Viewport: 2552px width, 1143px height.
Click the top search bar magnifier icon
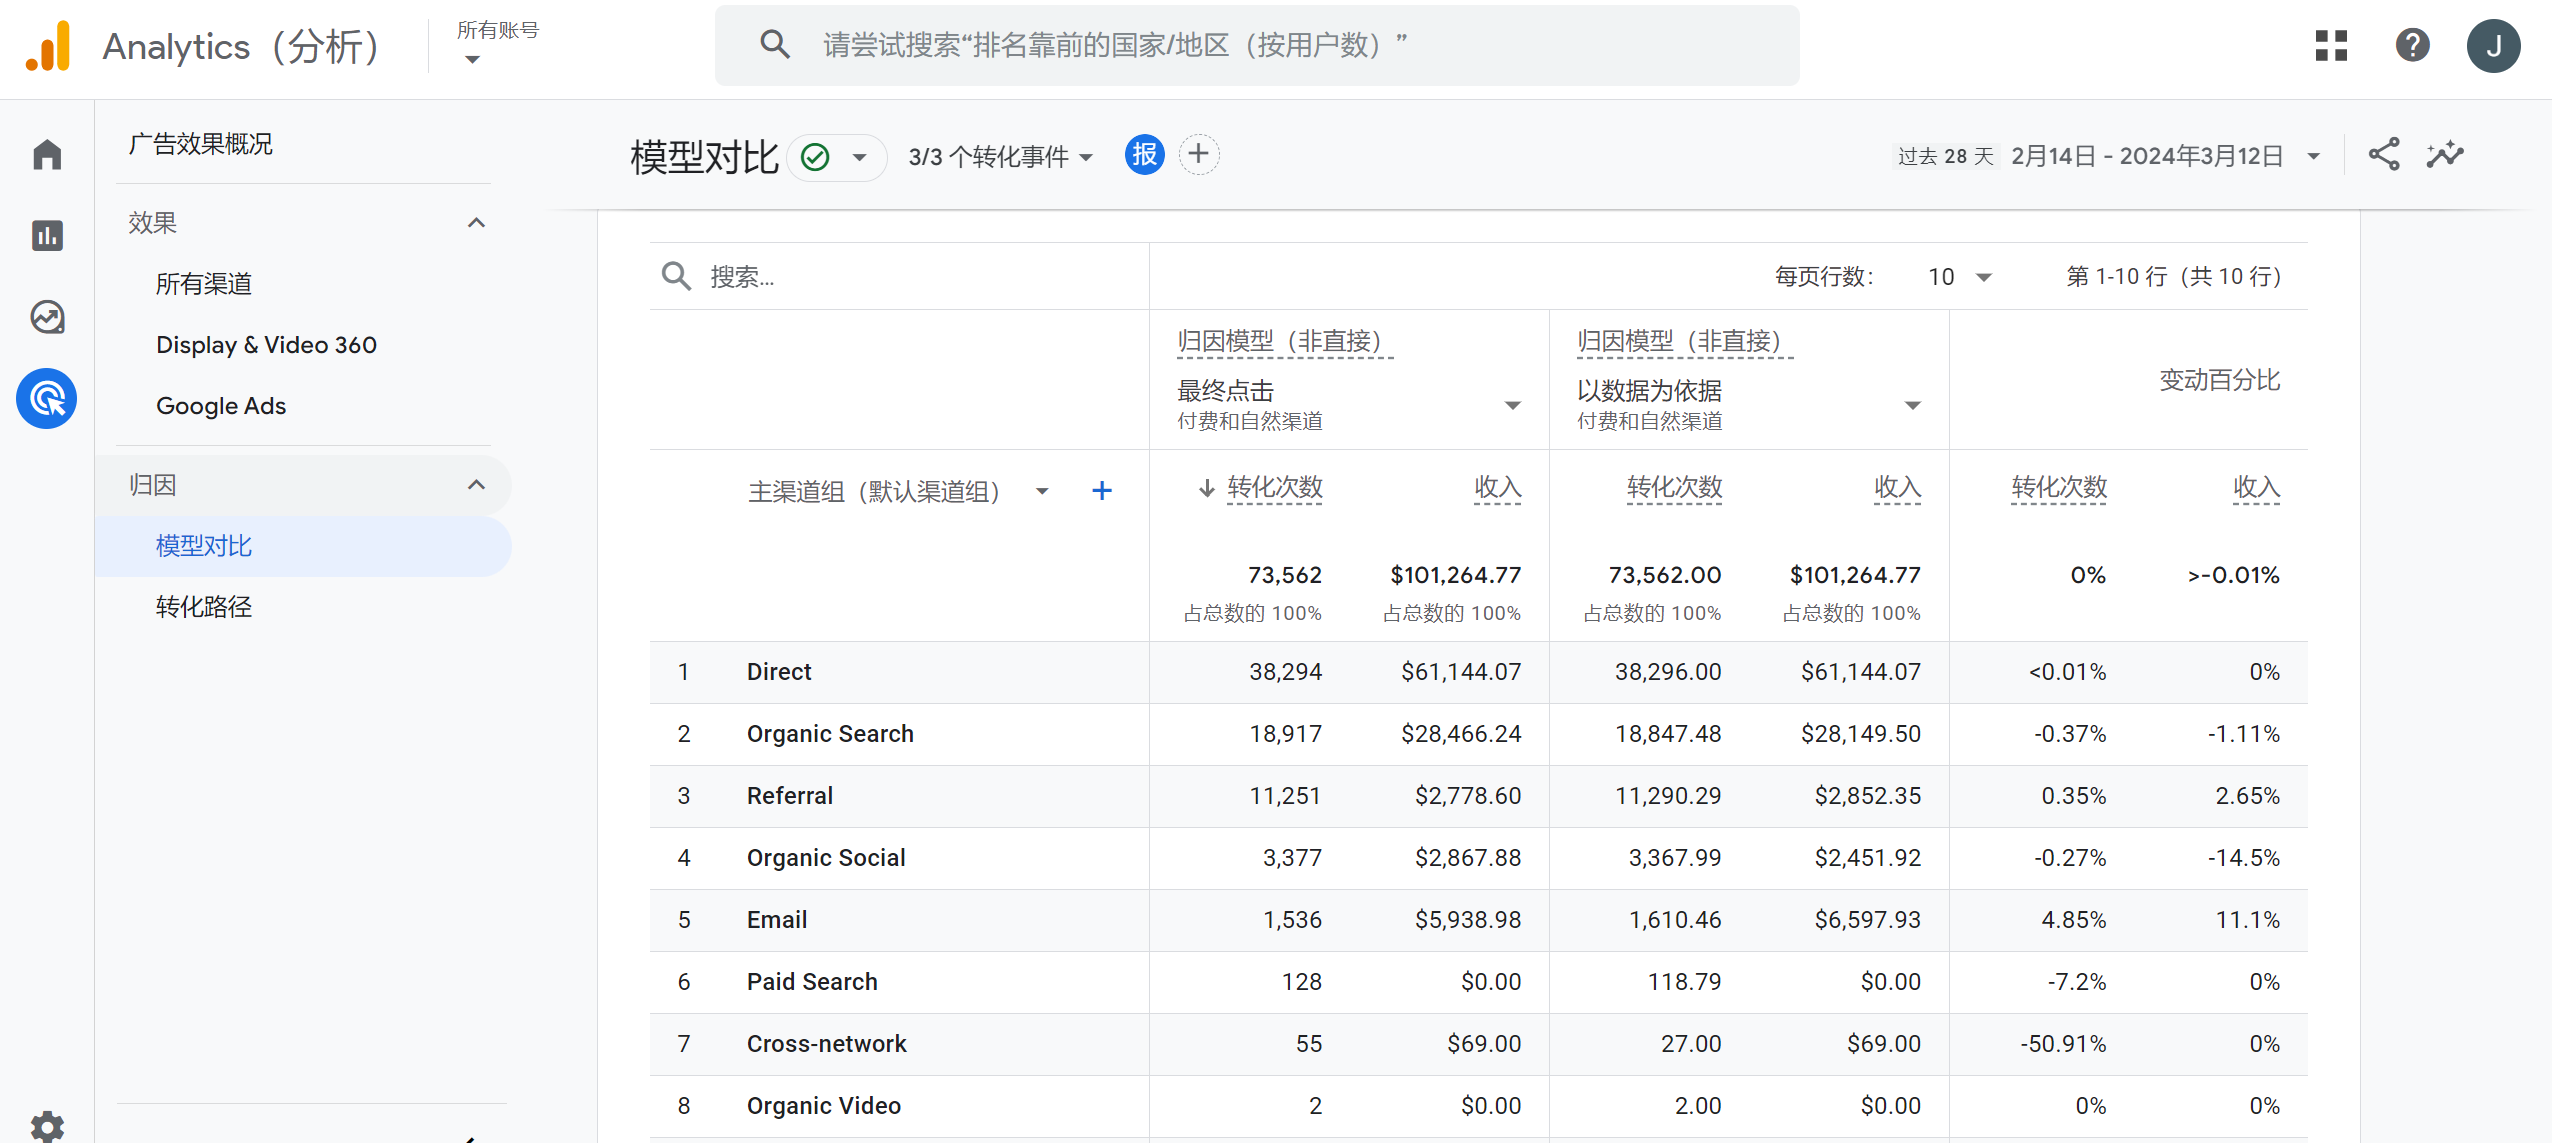[x=775, y=45]
